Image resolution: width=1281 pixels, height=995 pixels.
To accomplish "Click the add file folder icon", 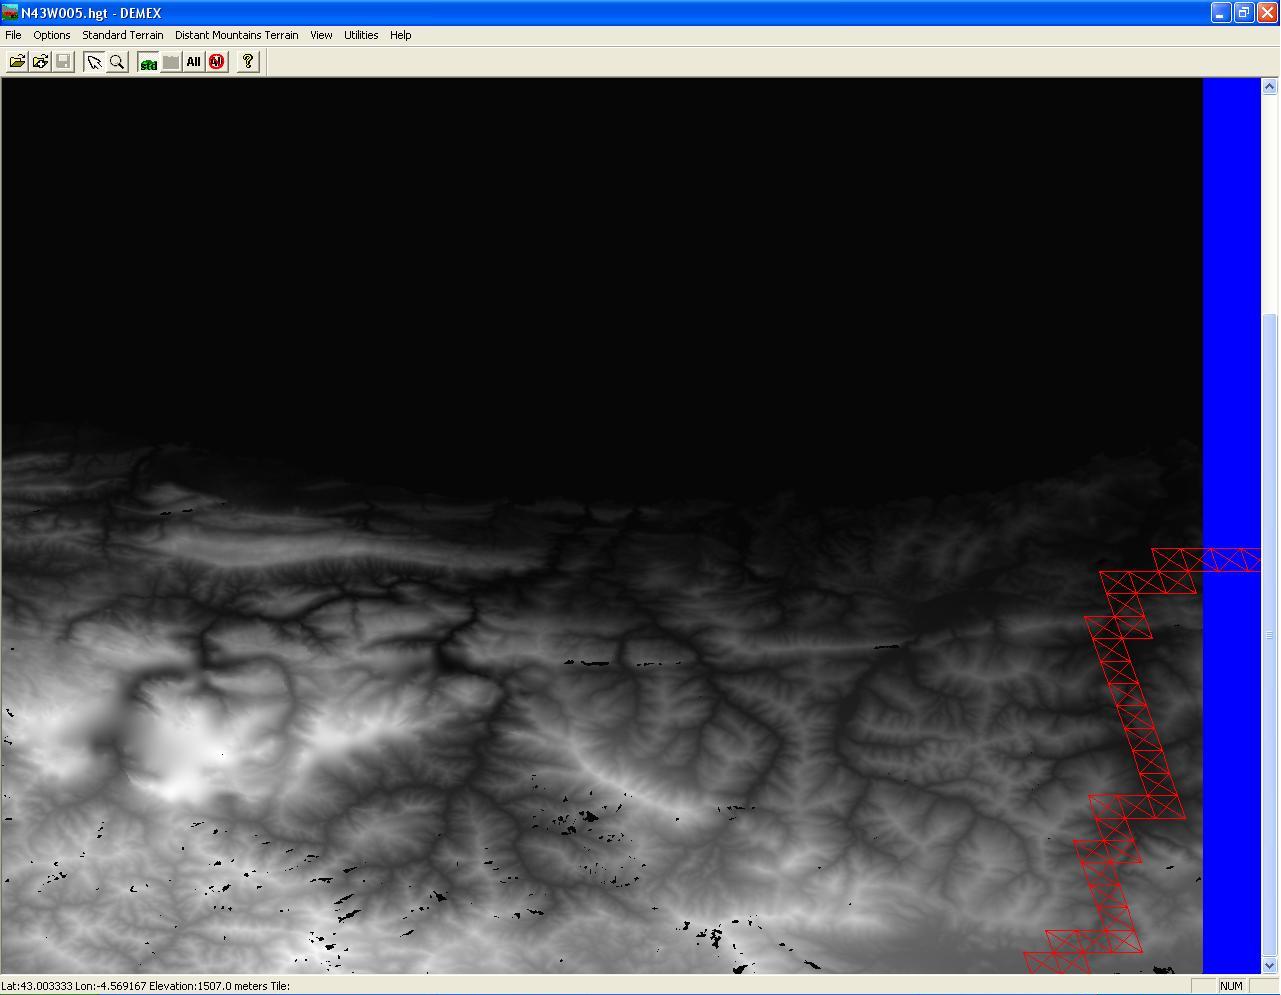I will 40,62.
